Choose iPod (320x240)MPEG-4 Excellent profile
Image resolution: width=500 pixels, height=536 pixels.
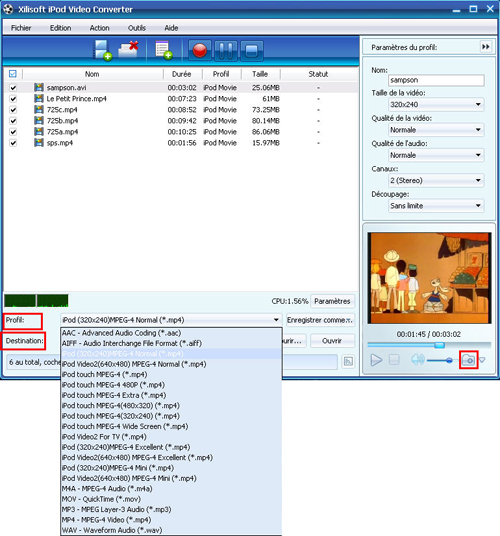[171, 447]
